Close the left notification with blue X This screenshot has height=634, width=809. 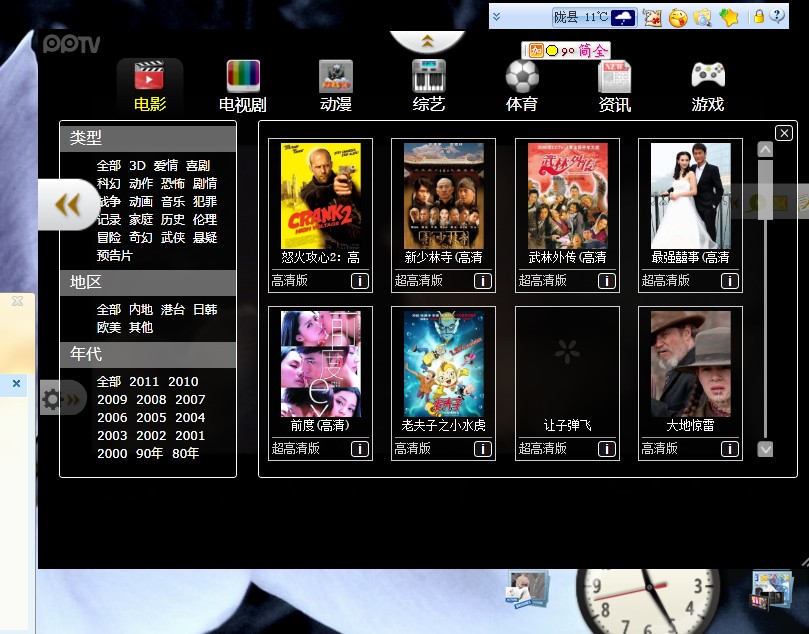[17, 383]
